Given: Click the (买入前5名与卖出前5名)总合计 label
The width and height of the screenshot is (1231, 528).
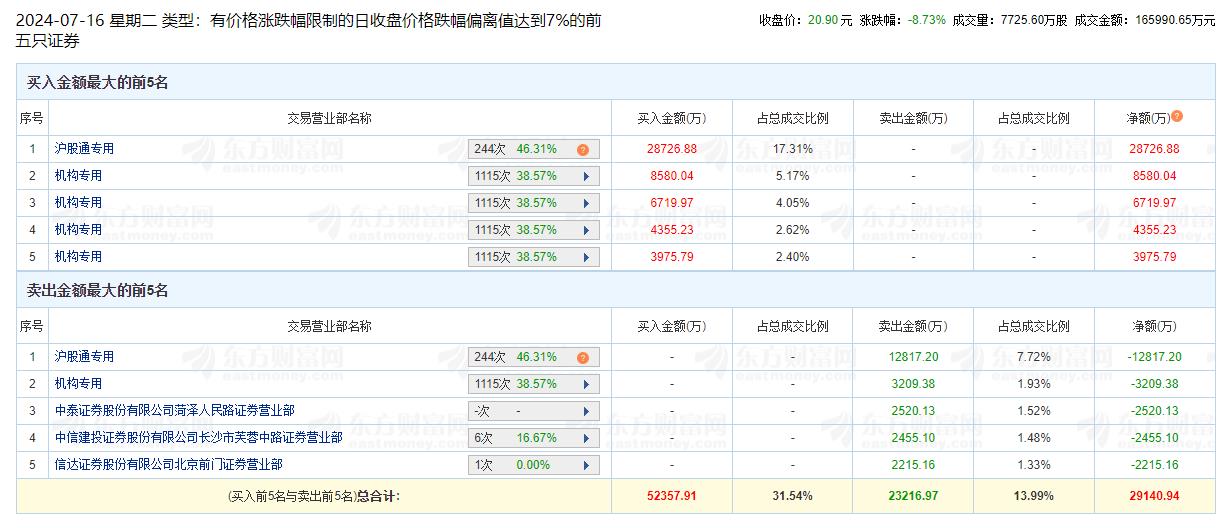Looking at the screenshot, I should [314, 495].
